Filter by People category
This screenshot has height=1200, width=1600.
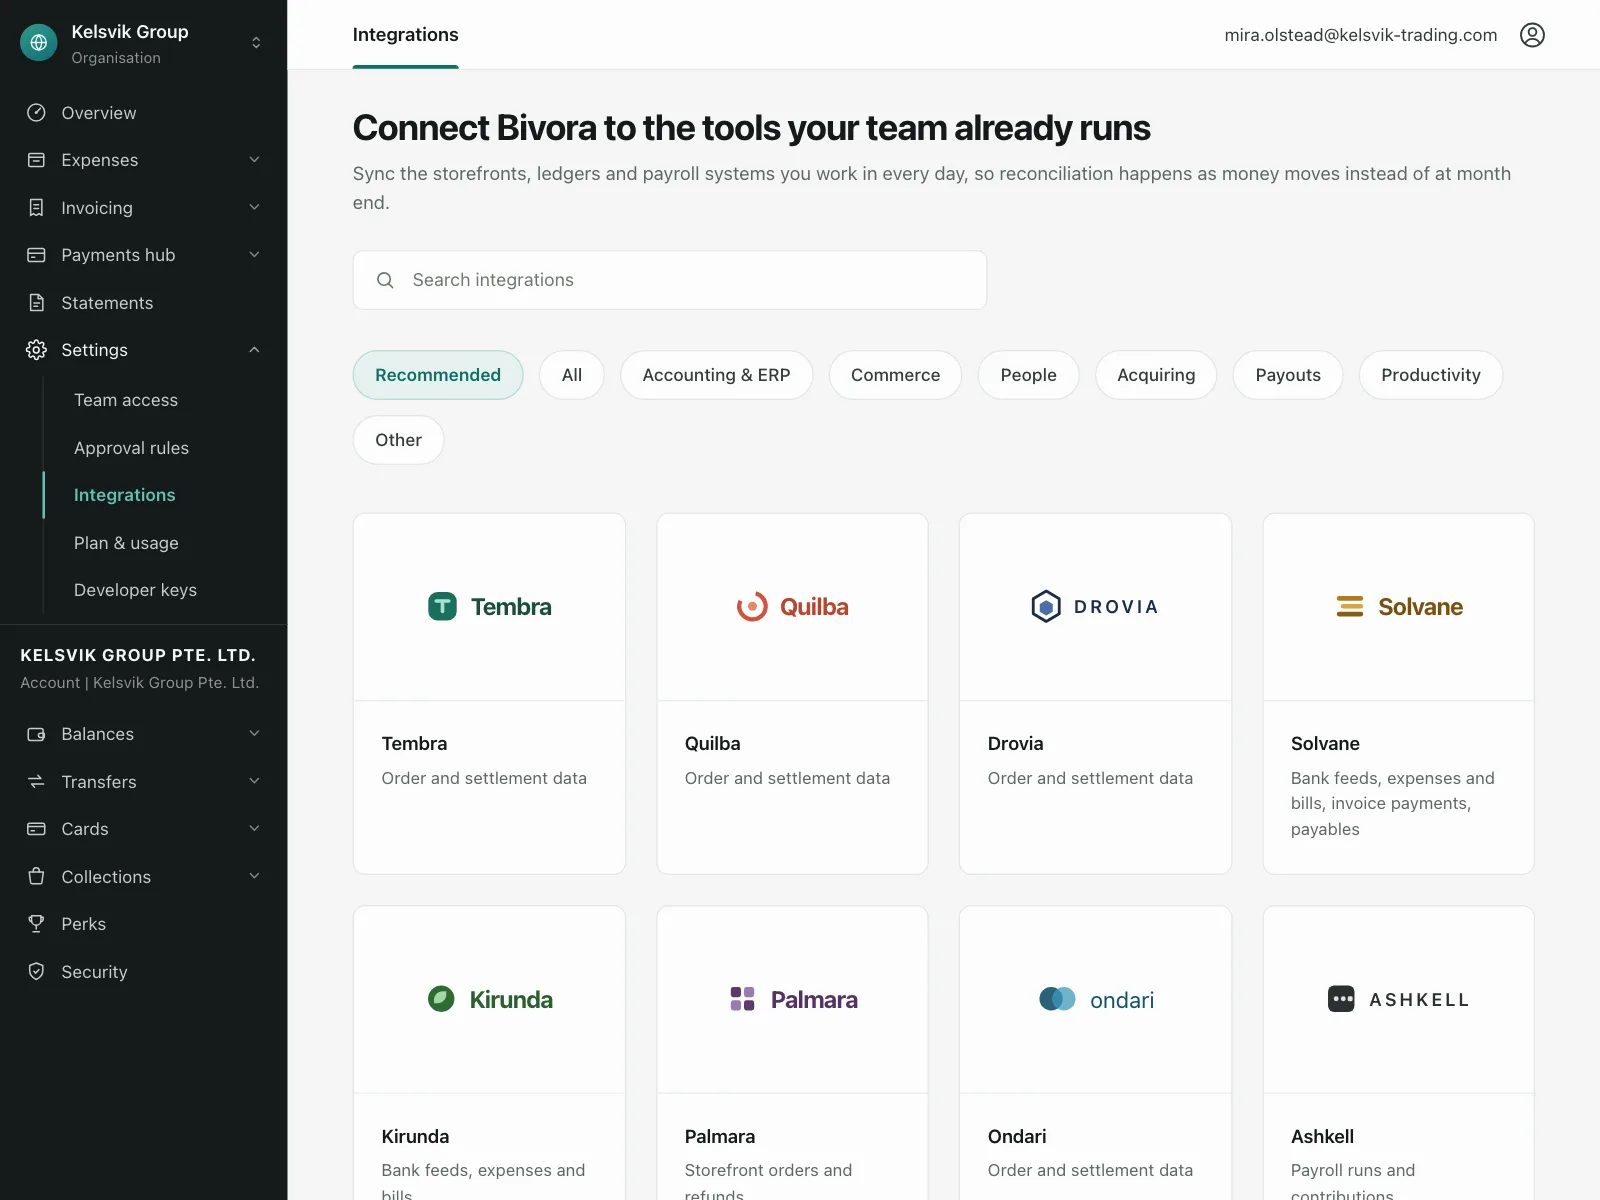click(1028, 375)
